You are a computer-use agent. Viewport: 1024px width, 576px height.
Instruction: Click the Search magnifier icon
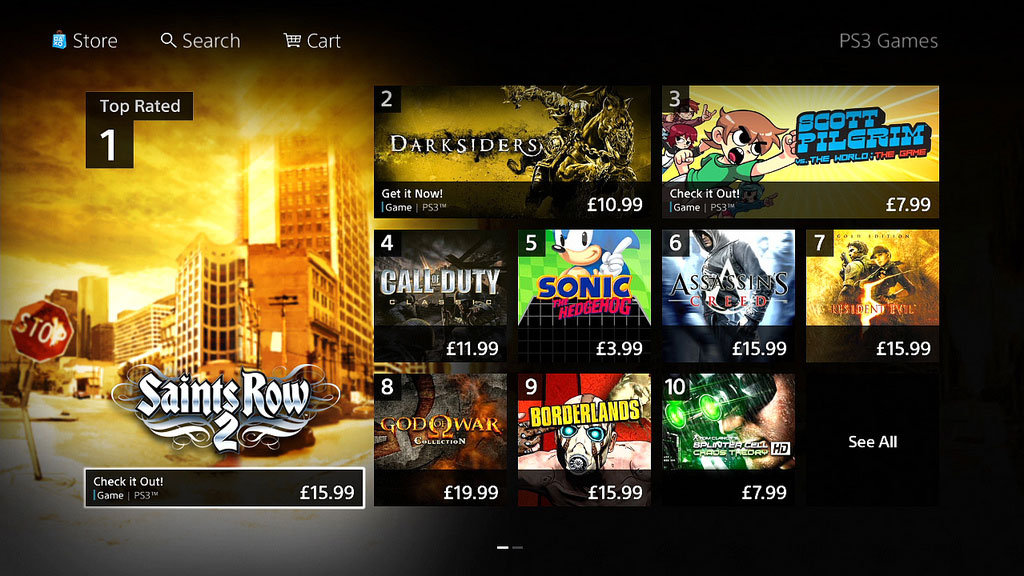(x=168, y=40)
